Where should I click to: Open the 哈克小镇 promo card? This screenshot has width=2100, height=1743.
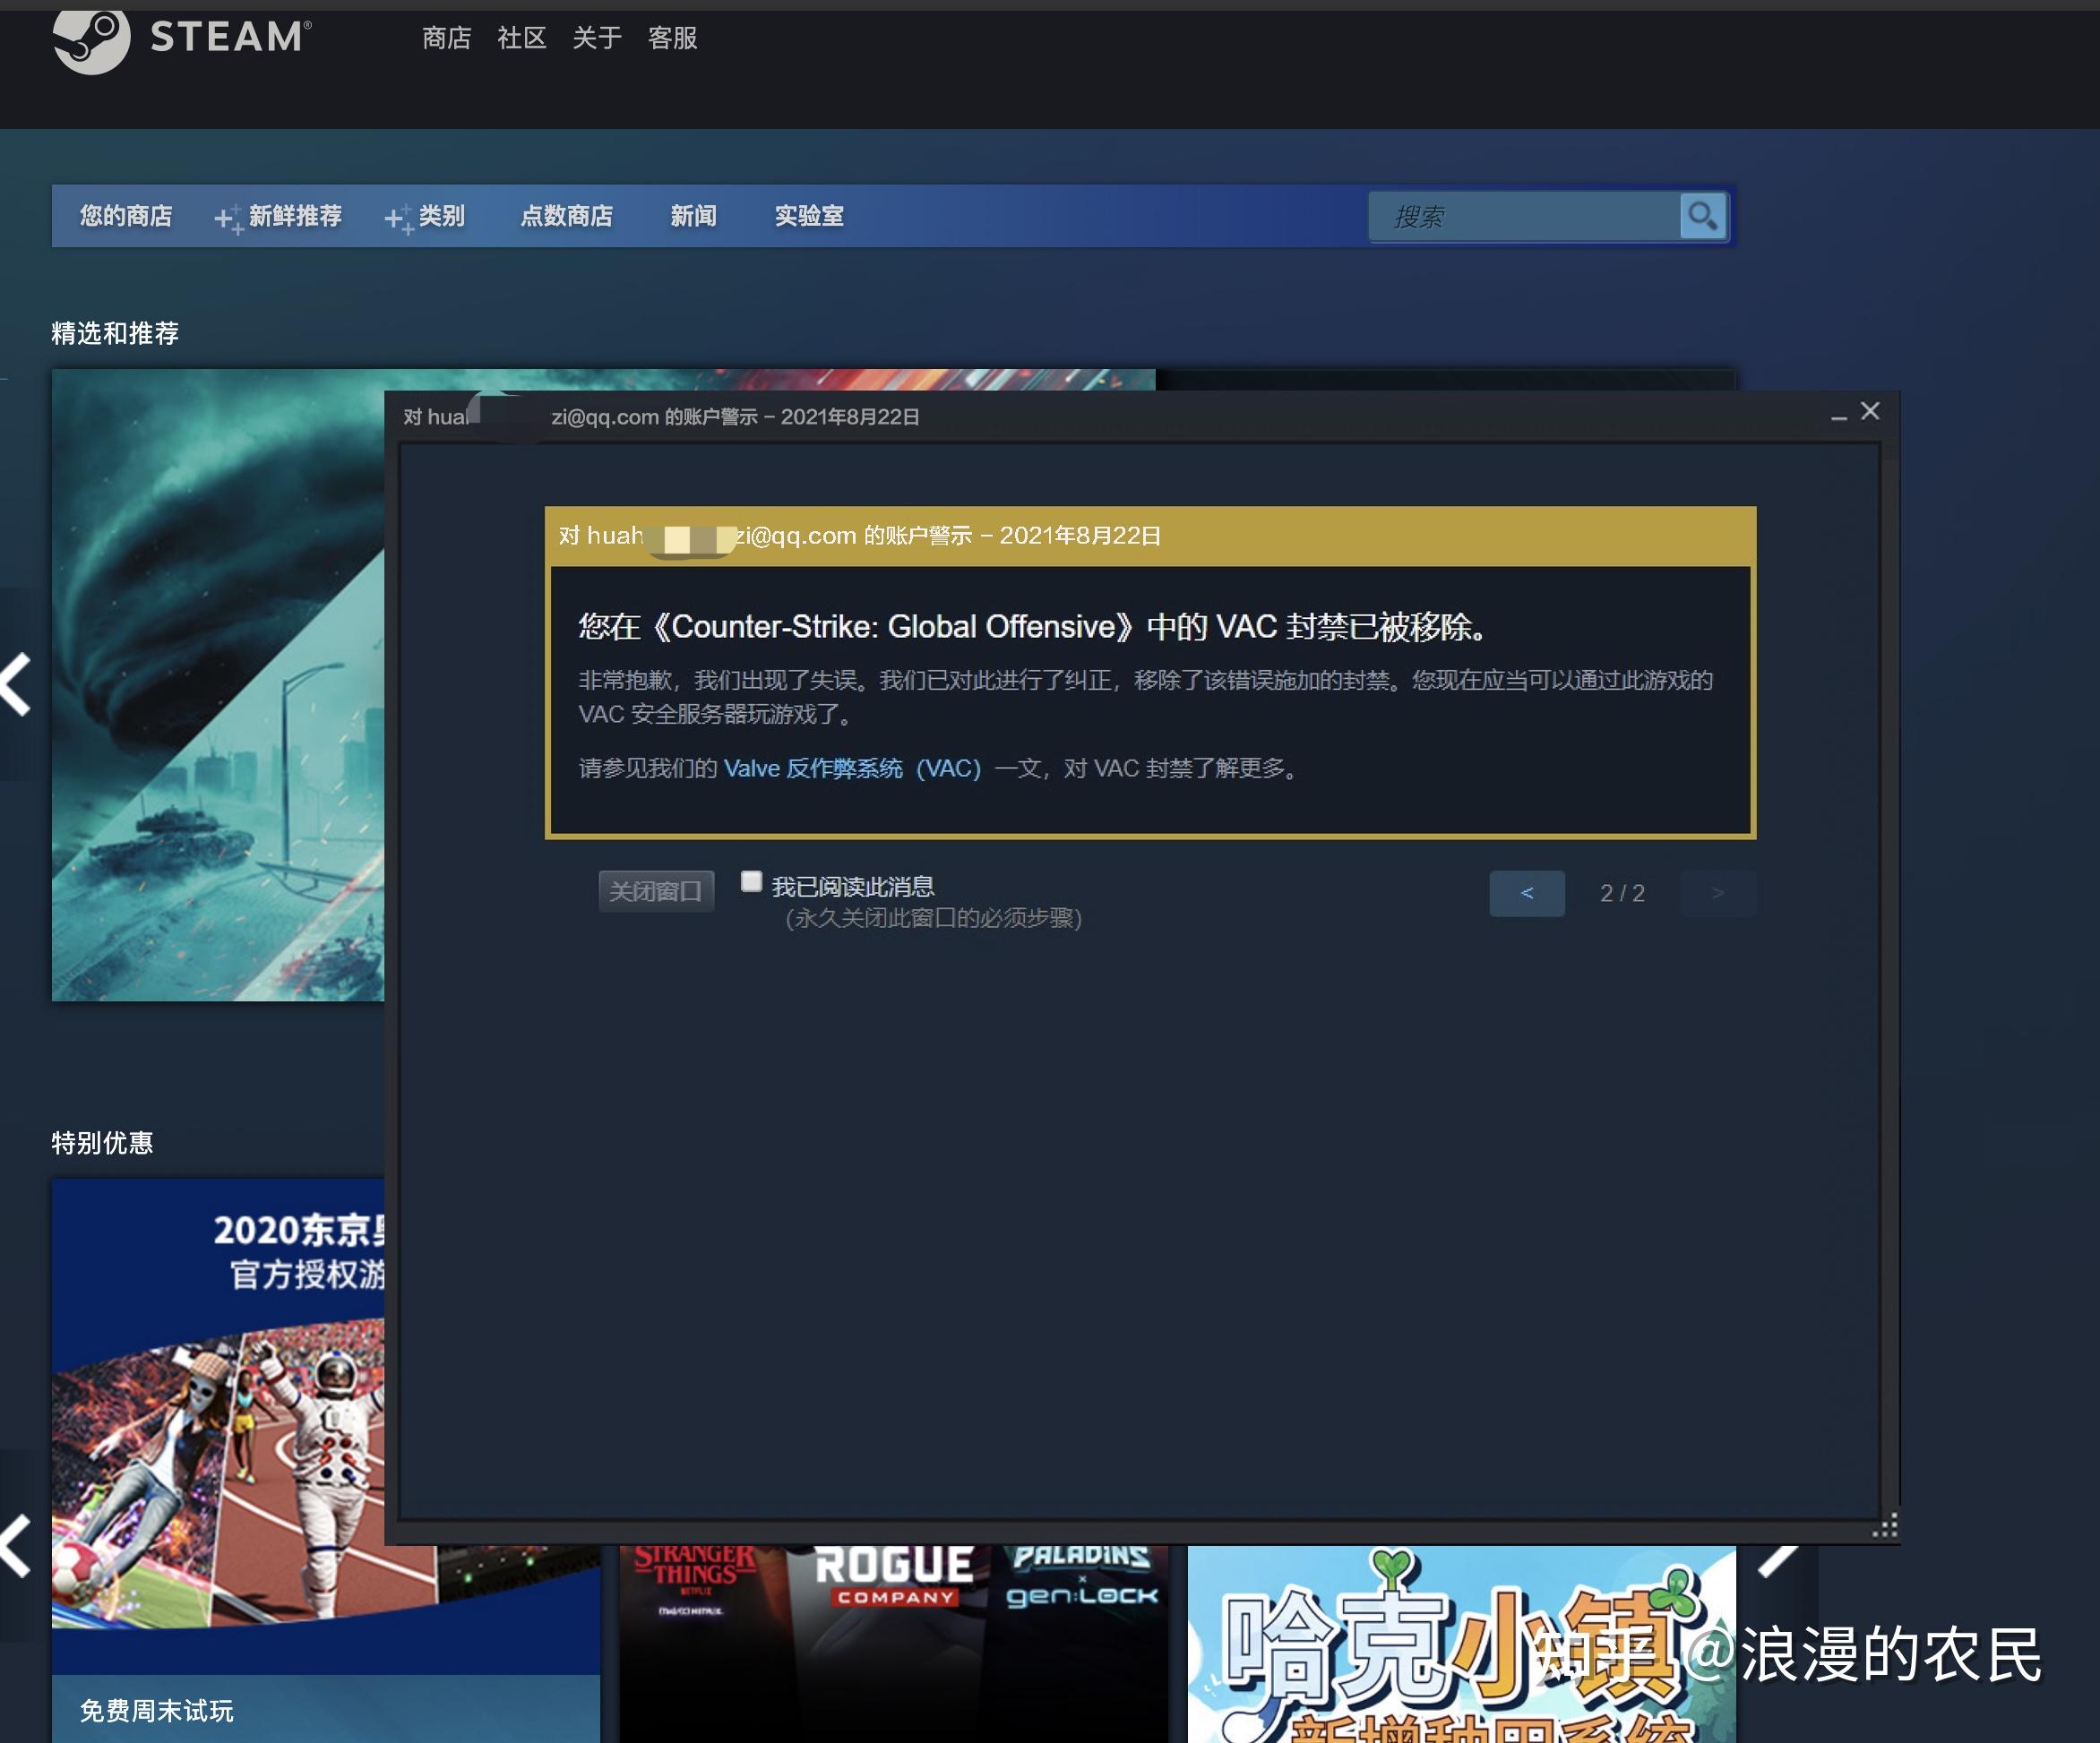tap(1461, 1644)
